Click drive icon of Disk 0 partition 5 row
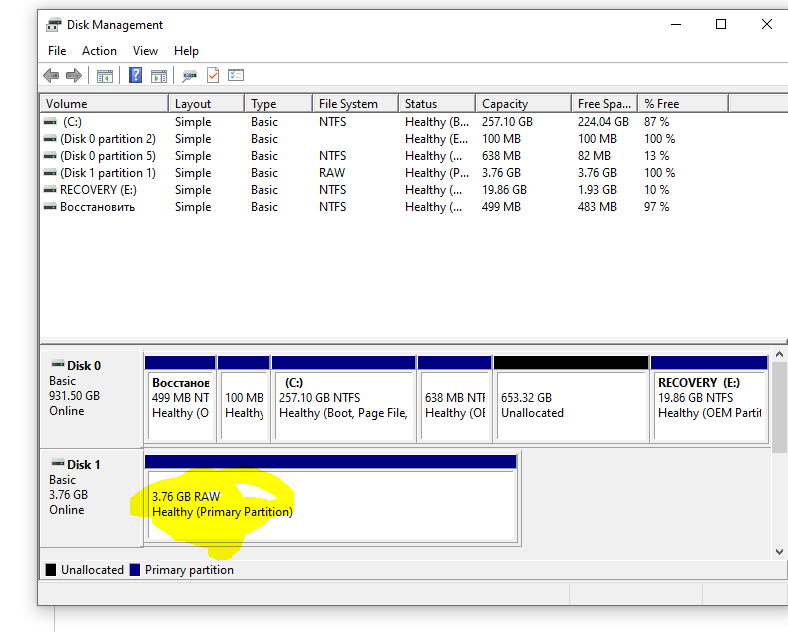 (50, 156)
